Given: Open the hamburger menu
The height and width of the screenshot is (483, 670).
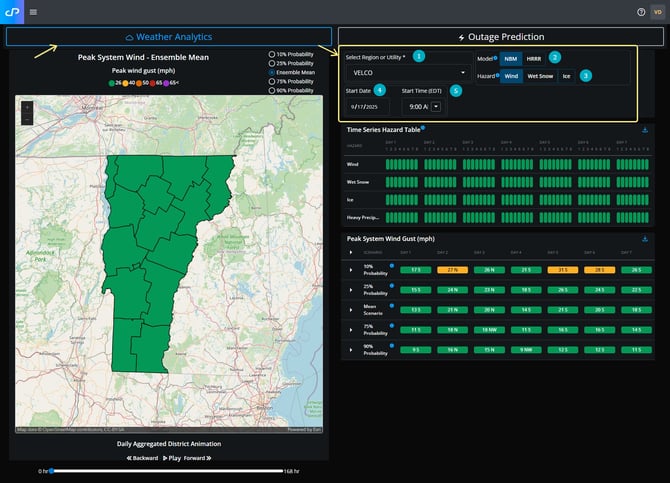Looking at the screenshot, I should (x=33, y=12).
